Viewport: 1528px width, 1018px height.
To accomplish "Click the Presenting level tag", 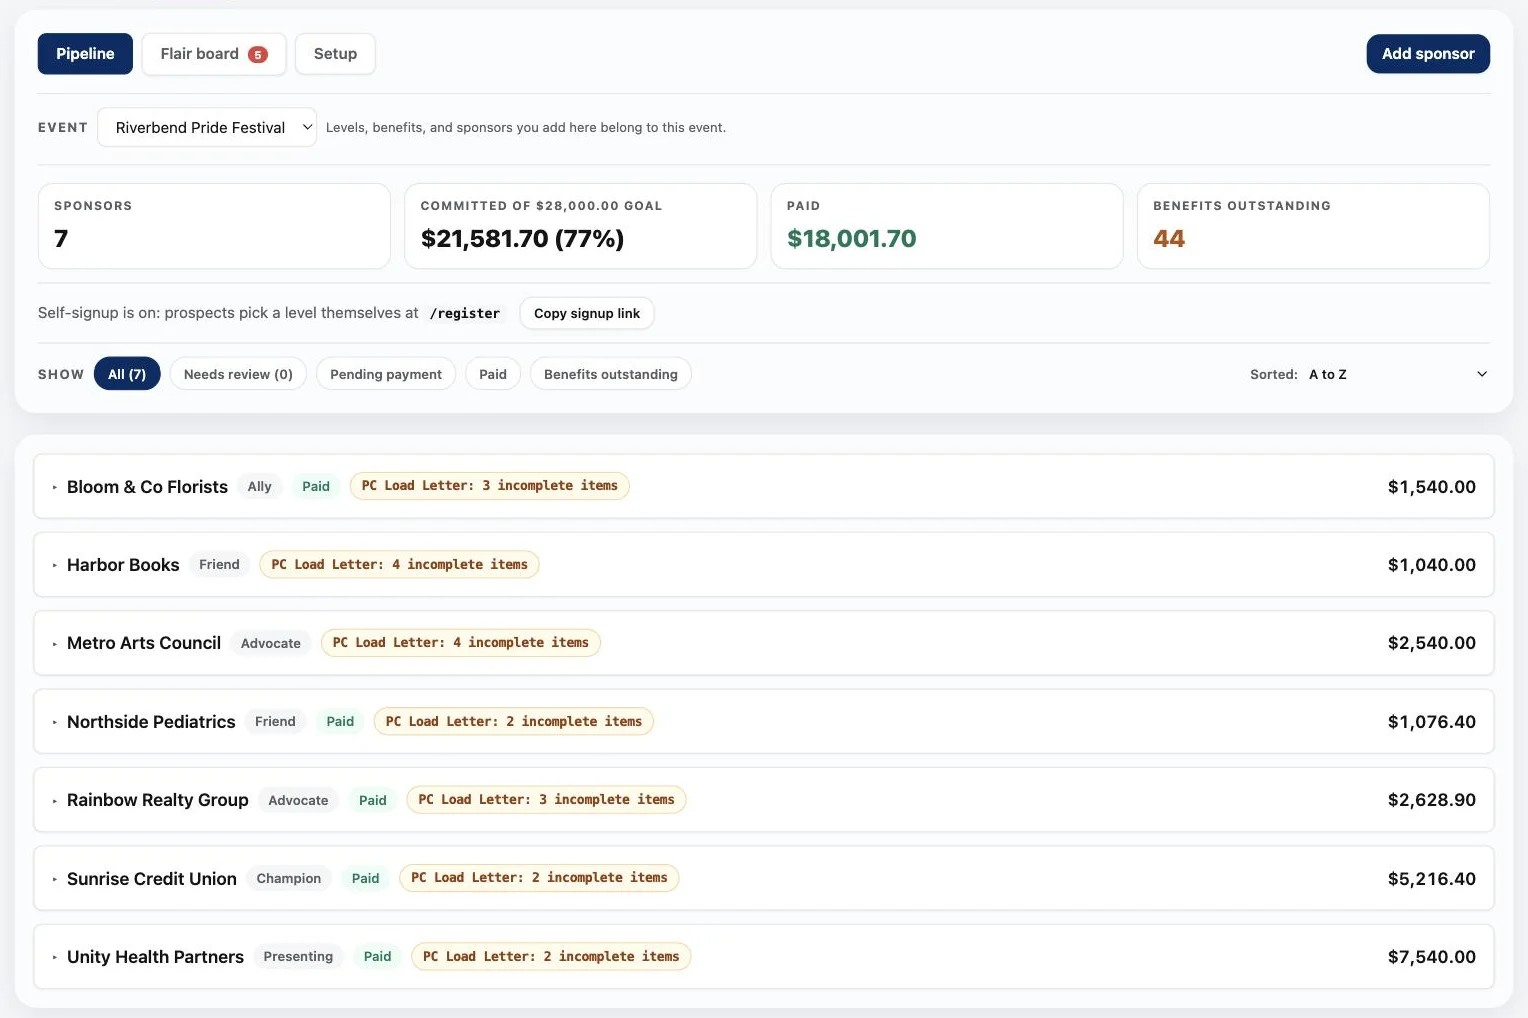I will 298,957.
